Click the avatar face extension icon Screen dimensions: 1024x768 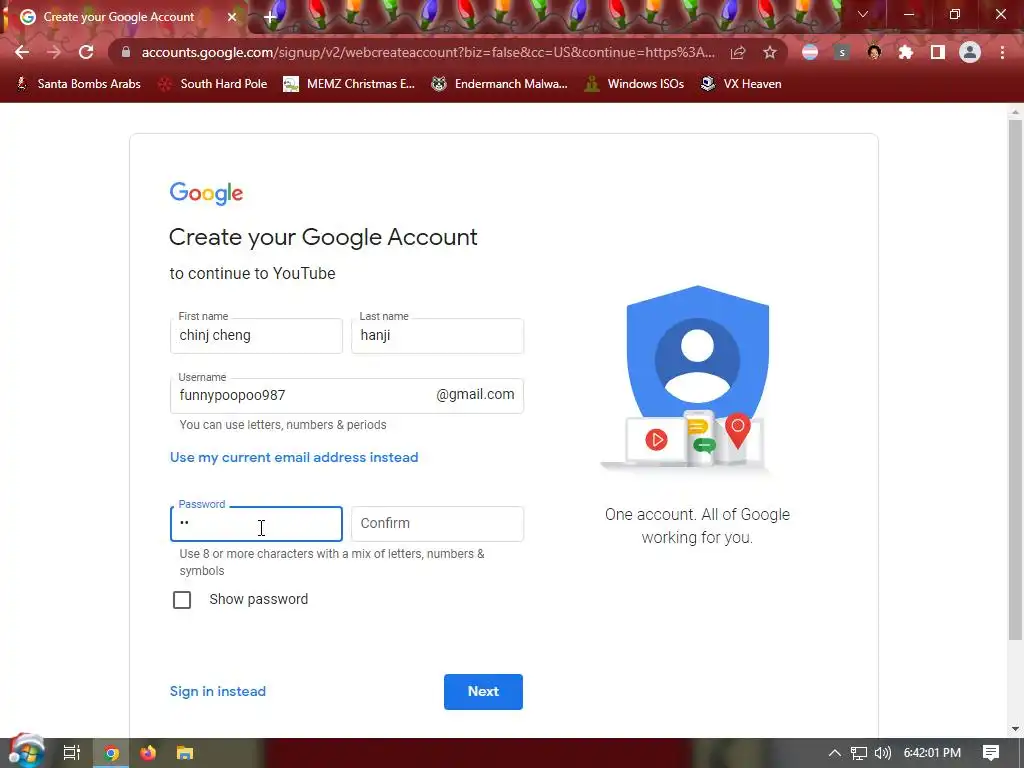pos(874,52)
